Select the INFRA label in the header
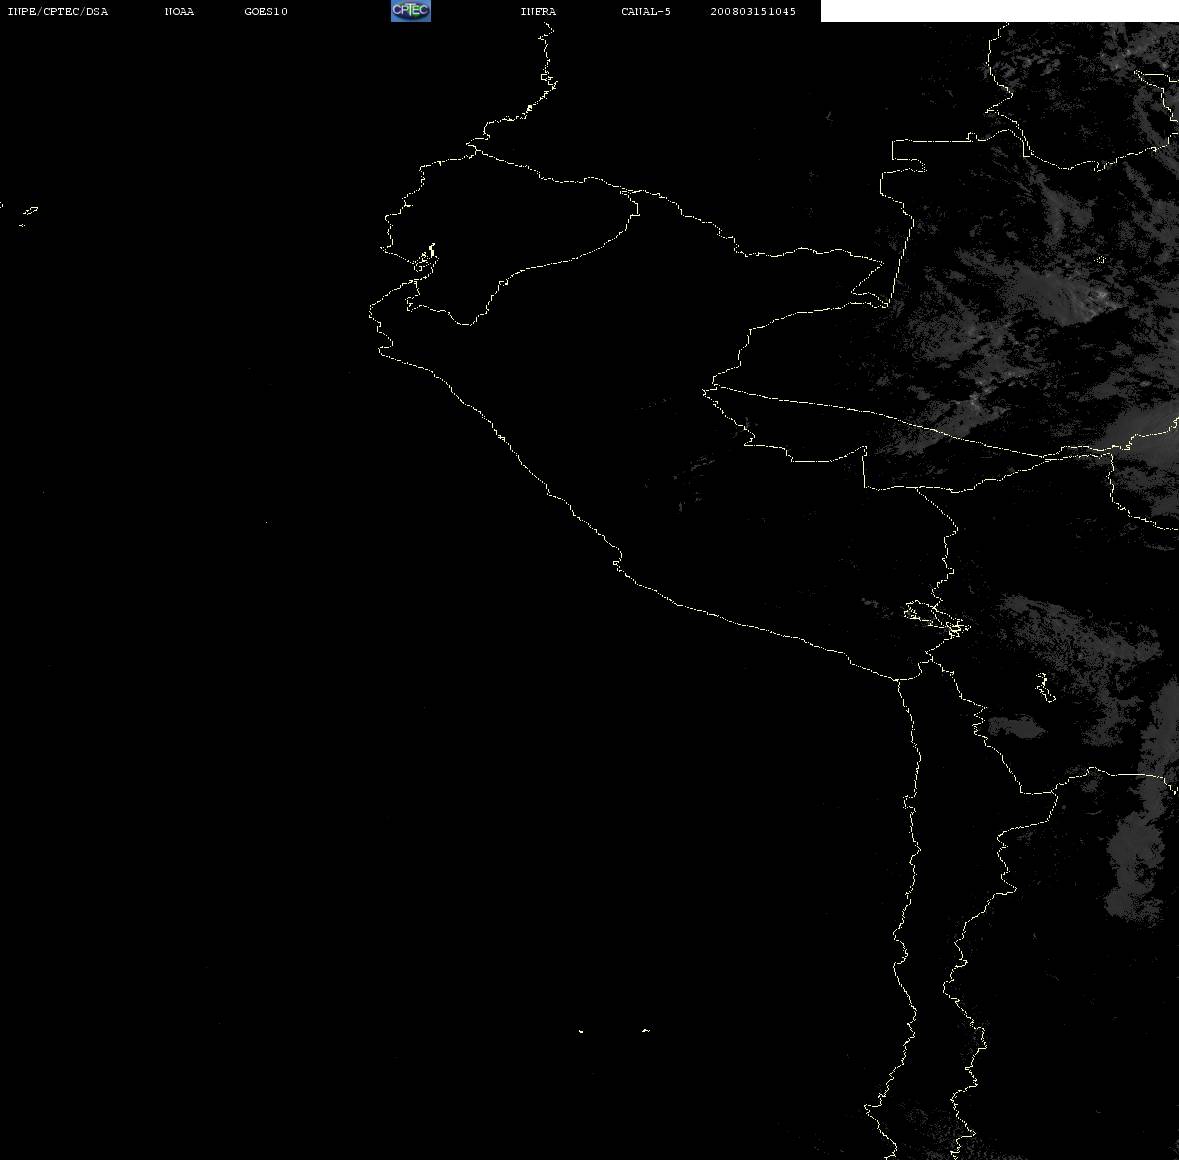1179x1160 pixels. [x=538, y=11]
